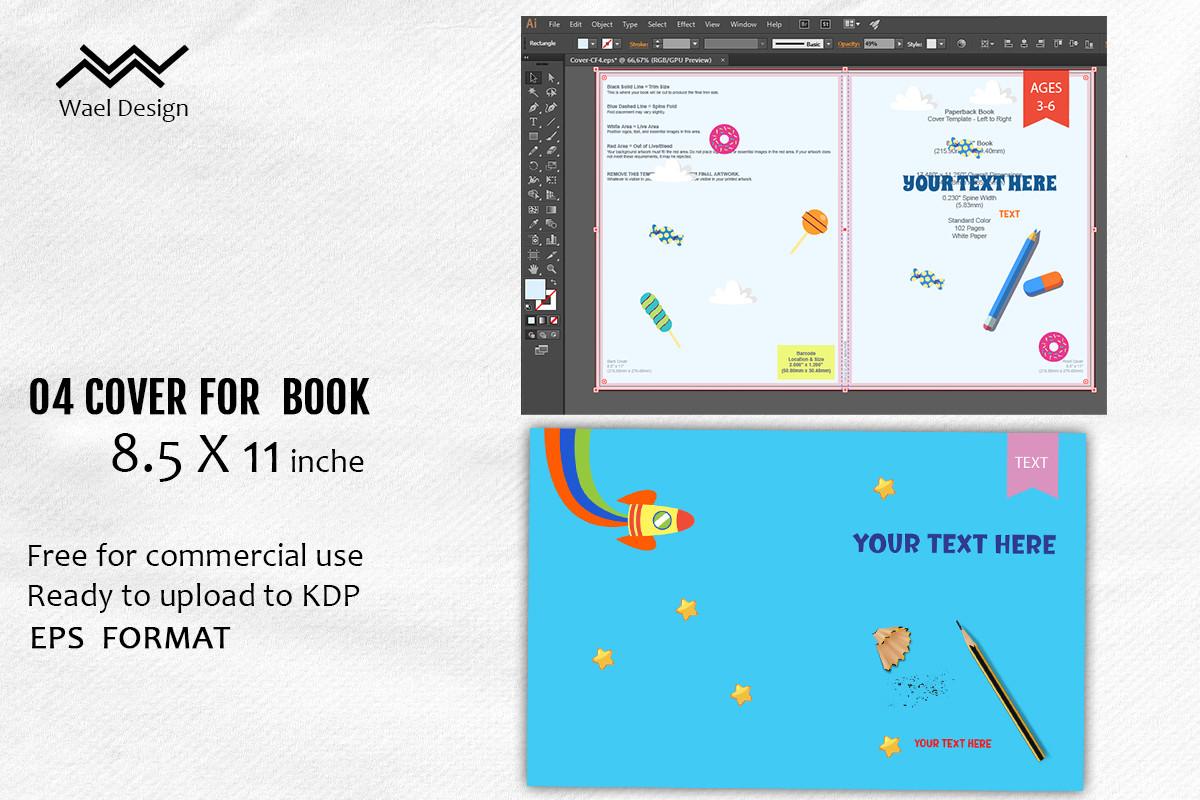The image size is (1200, 800).
Task: Reset to default fill and stroke
Action: (528, 307)
